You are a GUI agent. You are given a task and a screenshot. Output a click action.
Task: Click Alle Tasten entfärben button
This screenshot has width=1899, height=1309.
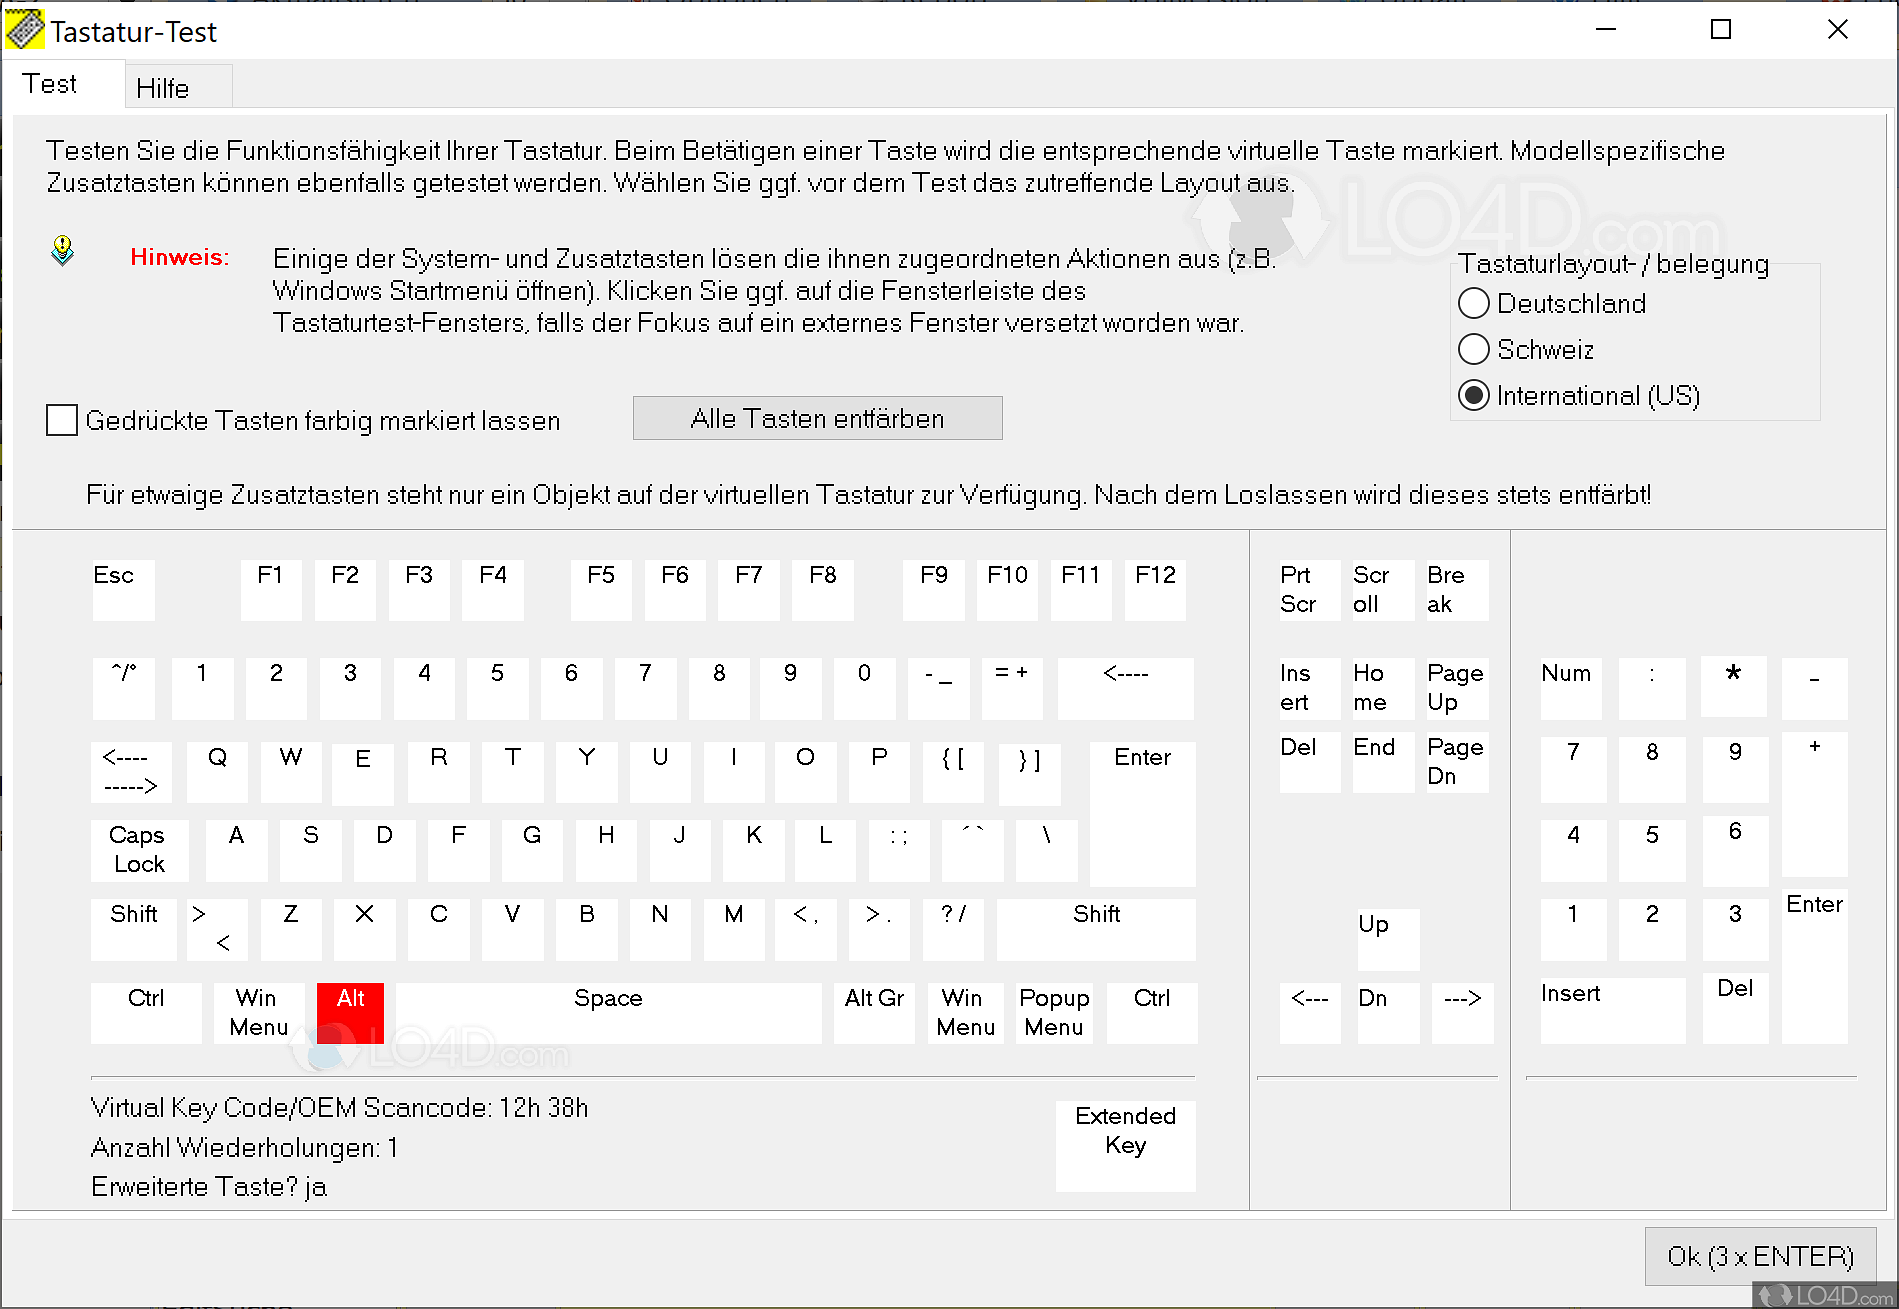point(817,418)
